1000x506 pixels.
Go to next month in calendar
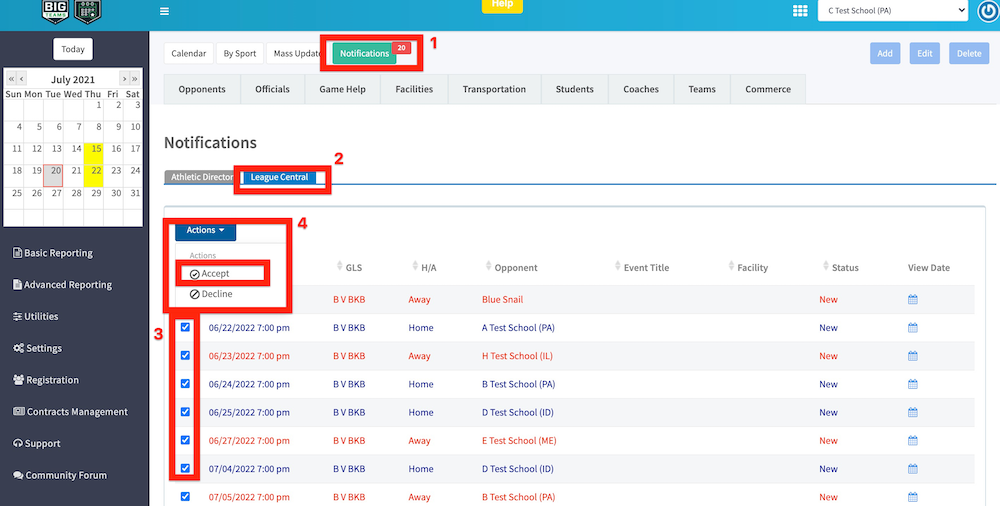coord(124,79)
